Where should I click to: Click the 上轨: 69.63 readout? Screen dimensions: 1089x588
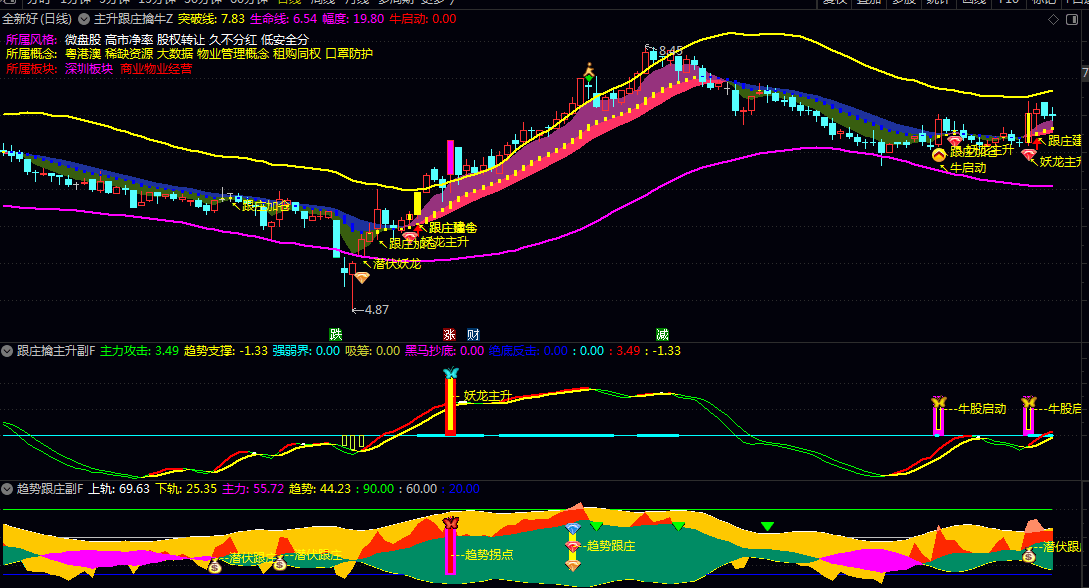(119, 489)
